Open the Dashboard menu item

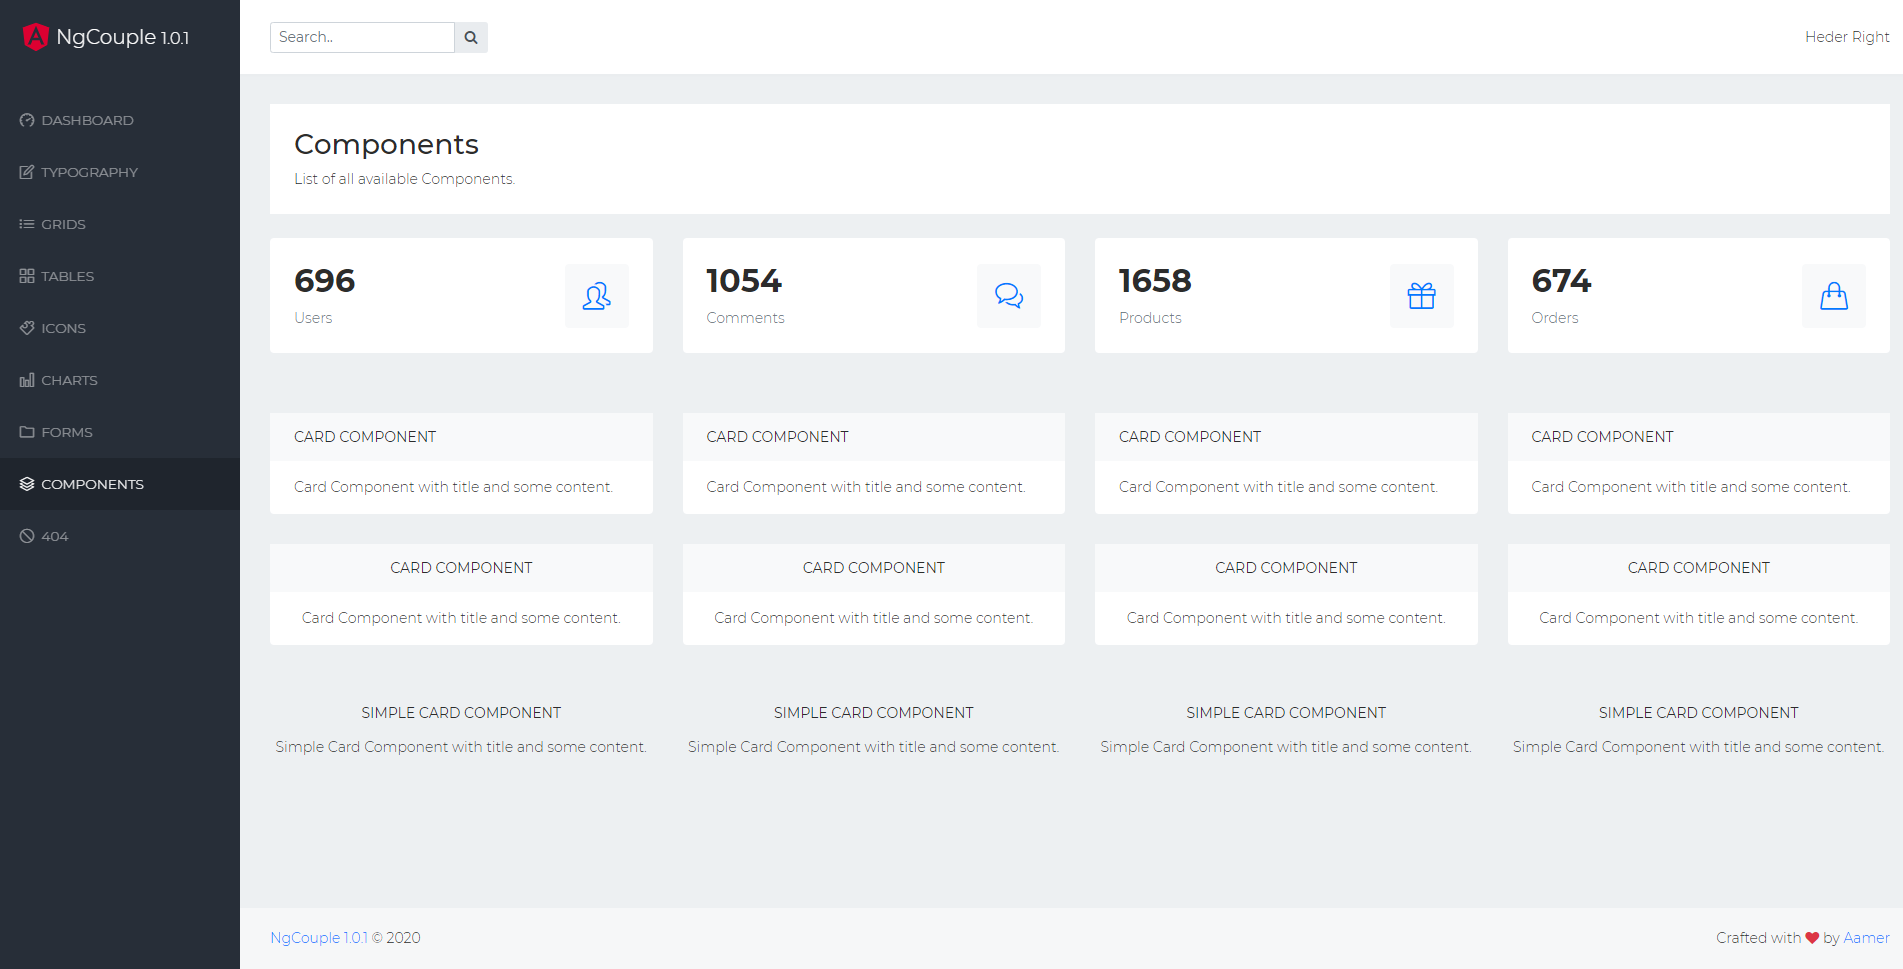(120, 120)
